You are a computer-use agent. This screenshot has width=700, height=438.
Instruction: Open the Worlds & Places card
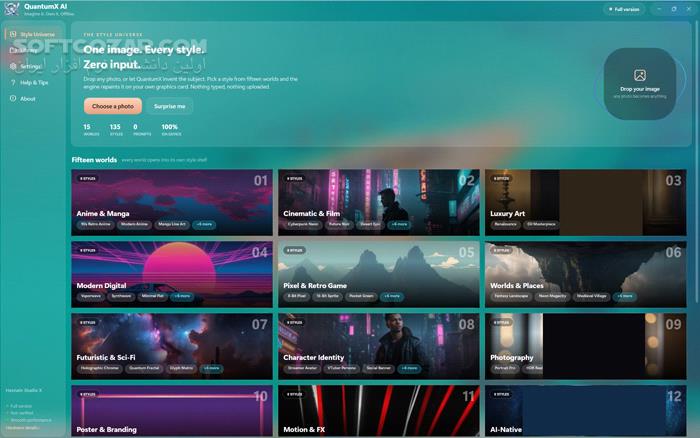coord(586,274)
